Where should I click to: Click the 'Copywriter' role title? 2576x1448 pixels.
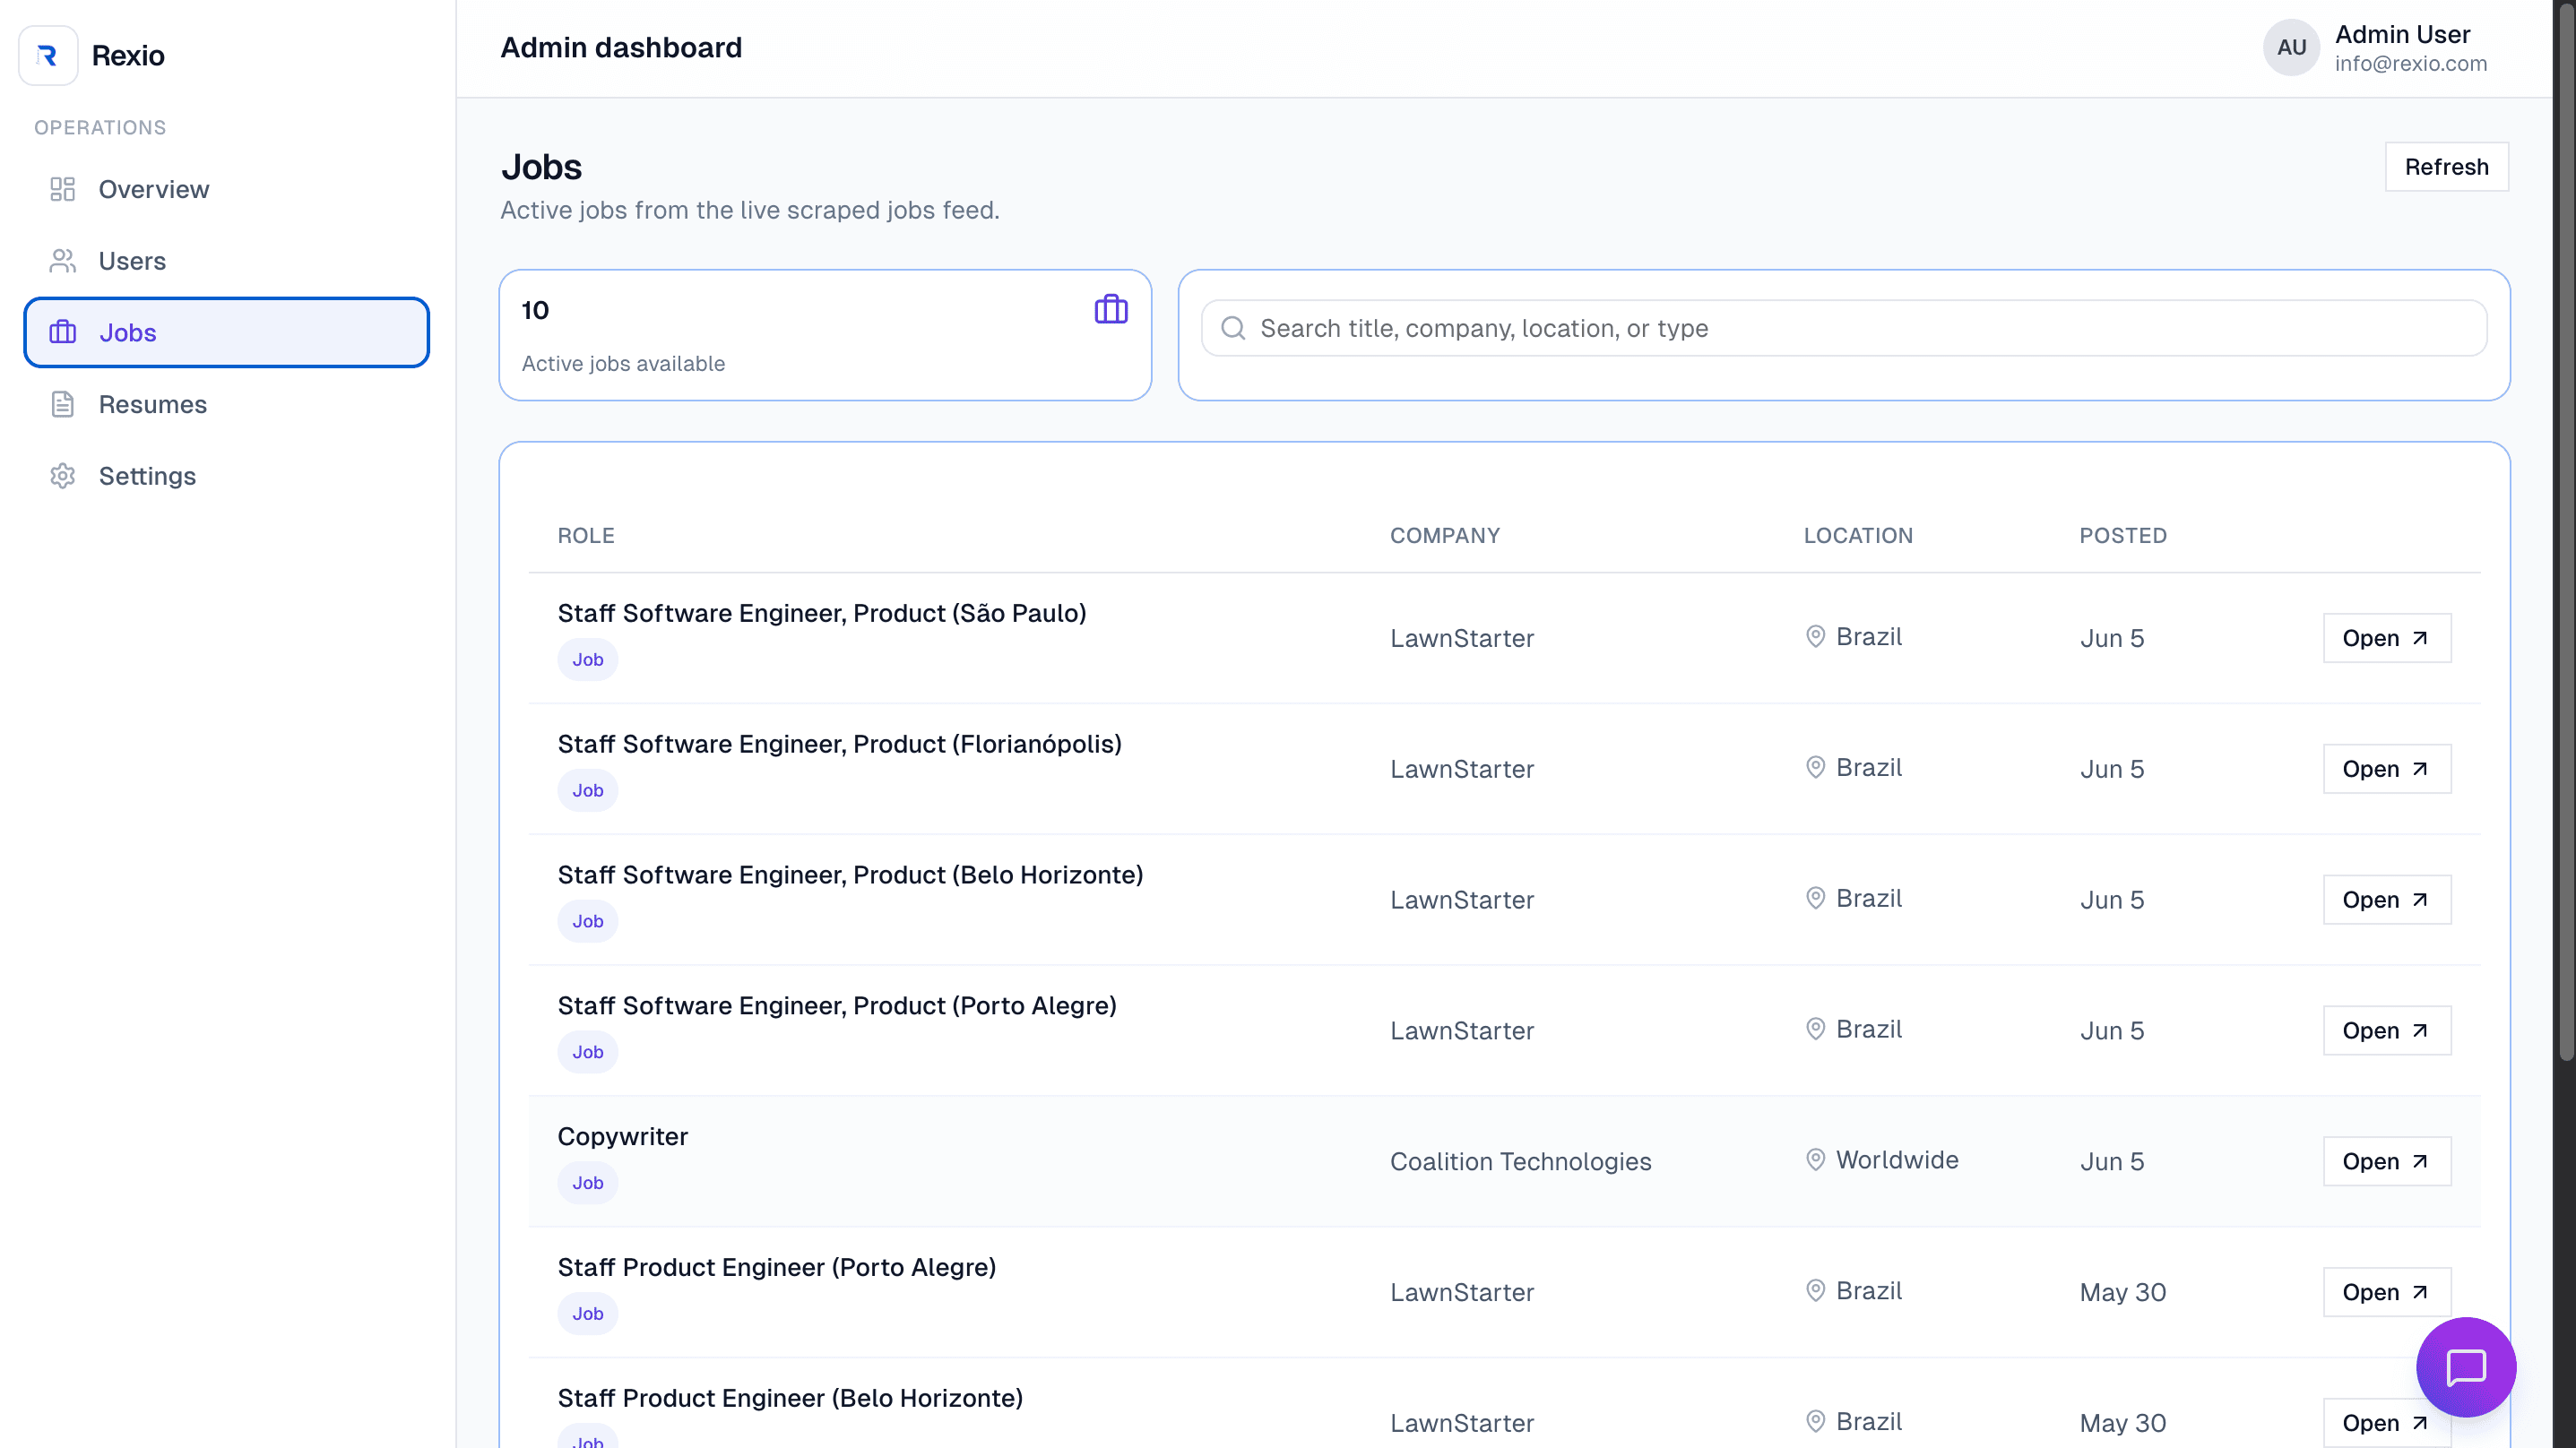(x=623, y=1137)
